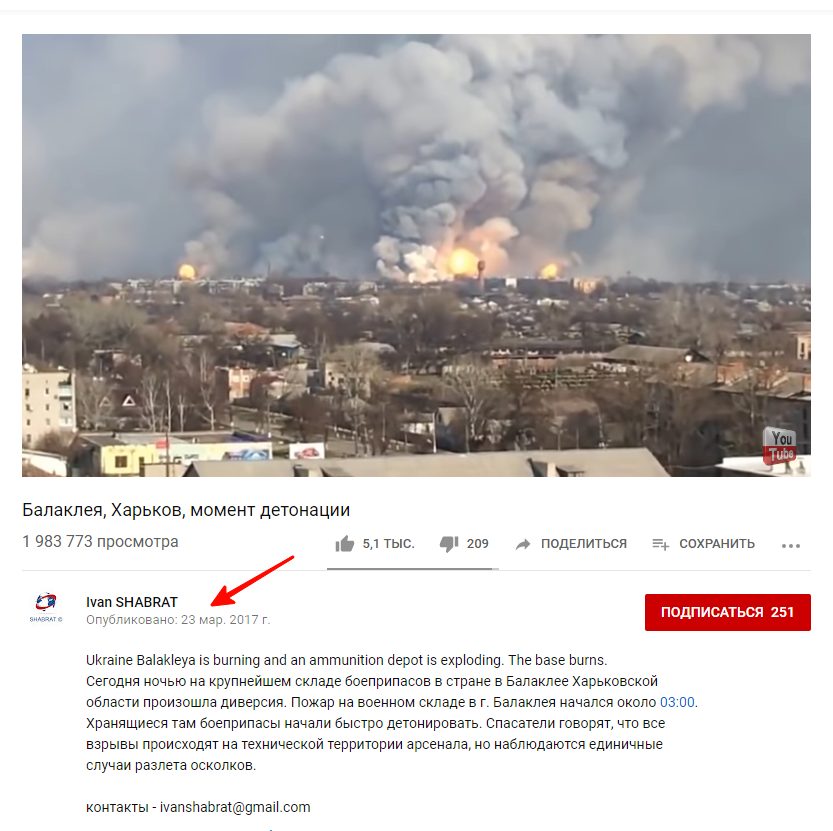The width and height of the screenshot is (833, 831).
Task: Click the YouTube logo watermark in video
Action: [x=780, y=446]
